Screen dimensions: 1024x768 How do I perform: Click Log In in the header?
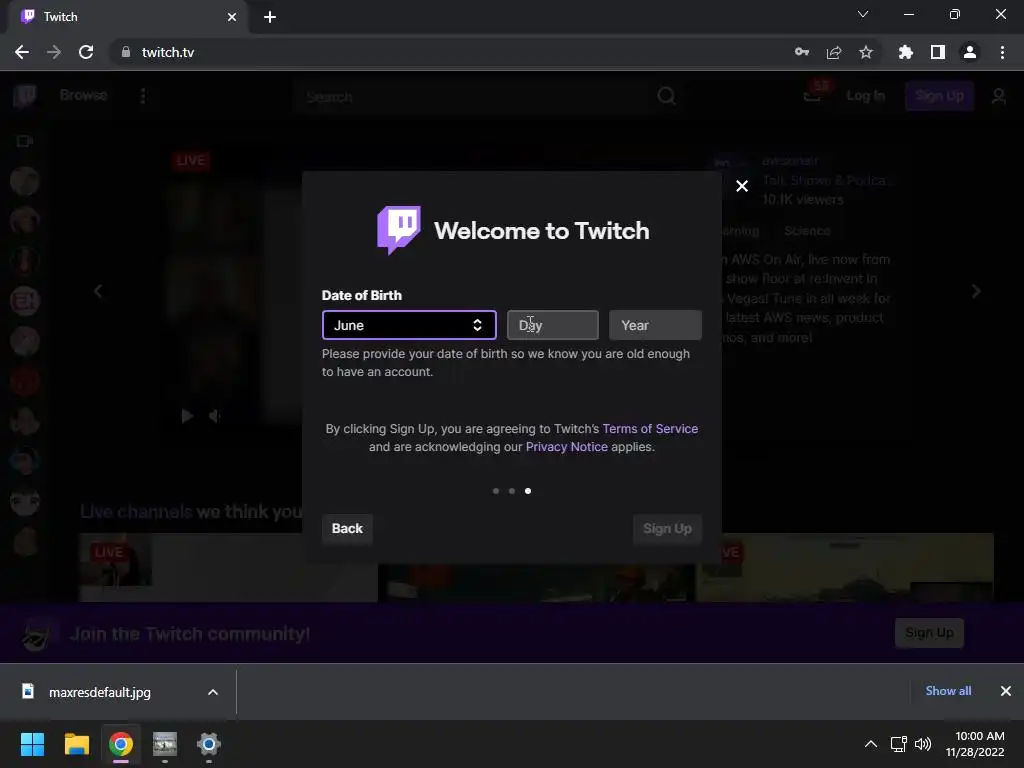point(865,96)
